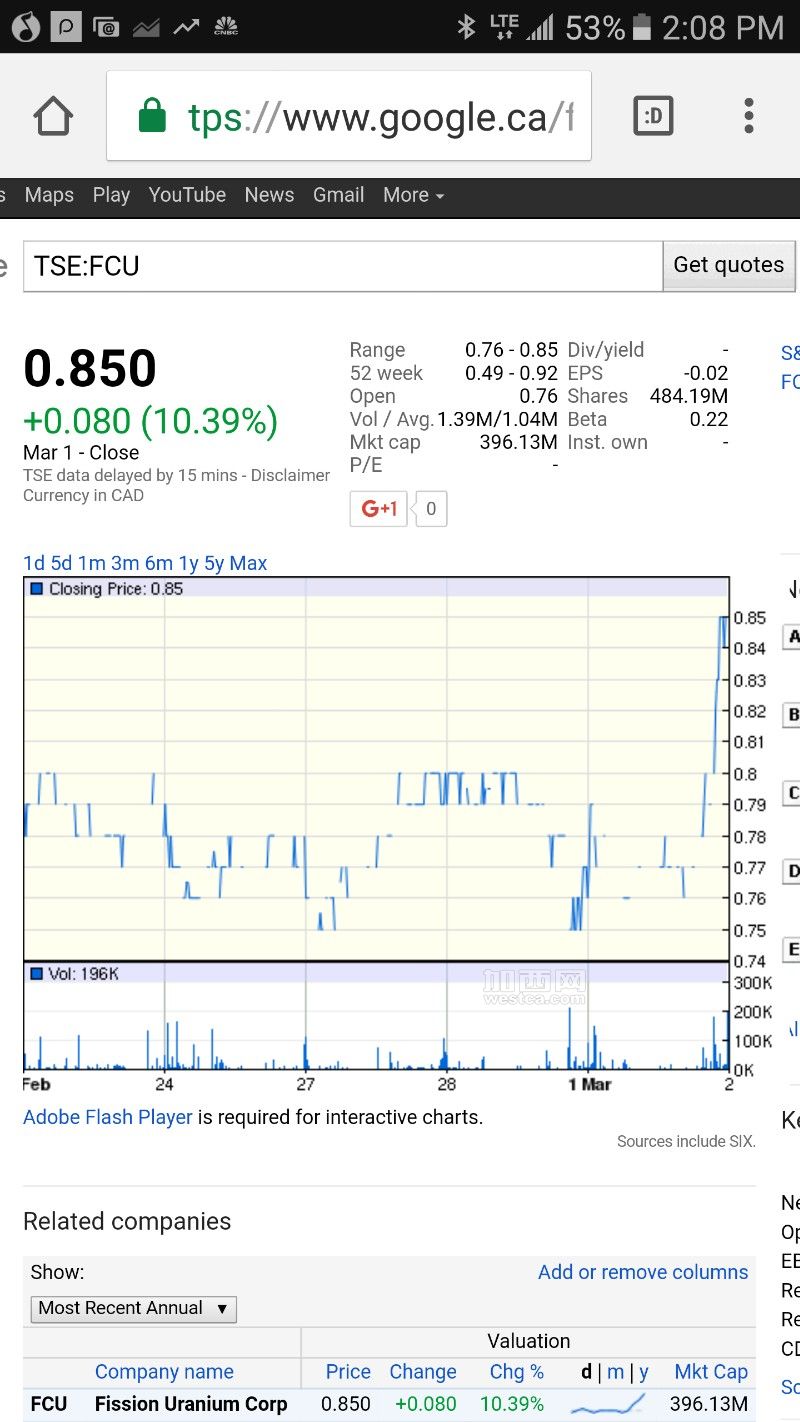Tap the battery status icon
Image resolution: width=800 pixels, height=1422 pixels.
pos(642,27)
